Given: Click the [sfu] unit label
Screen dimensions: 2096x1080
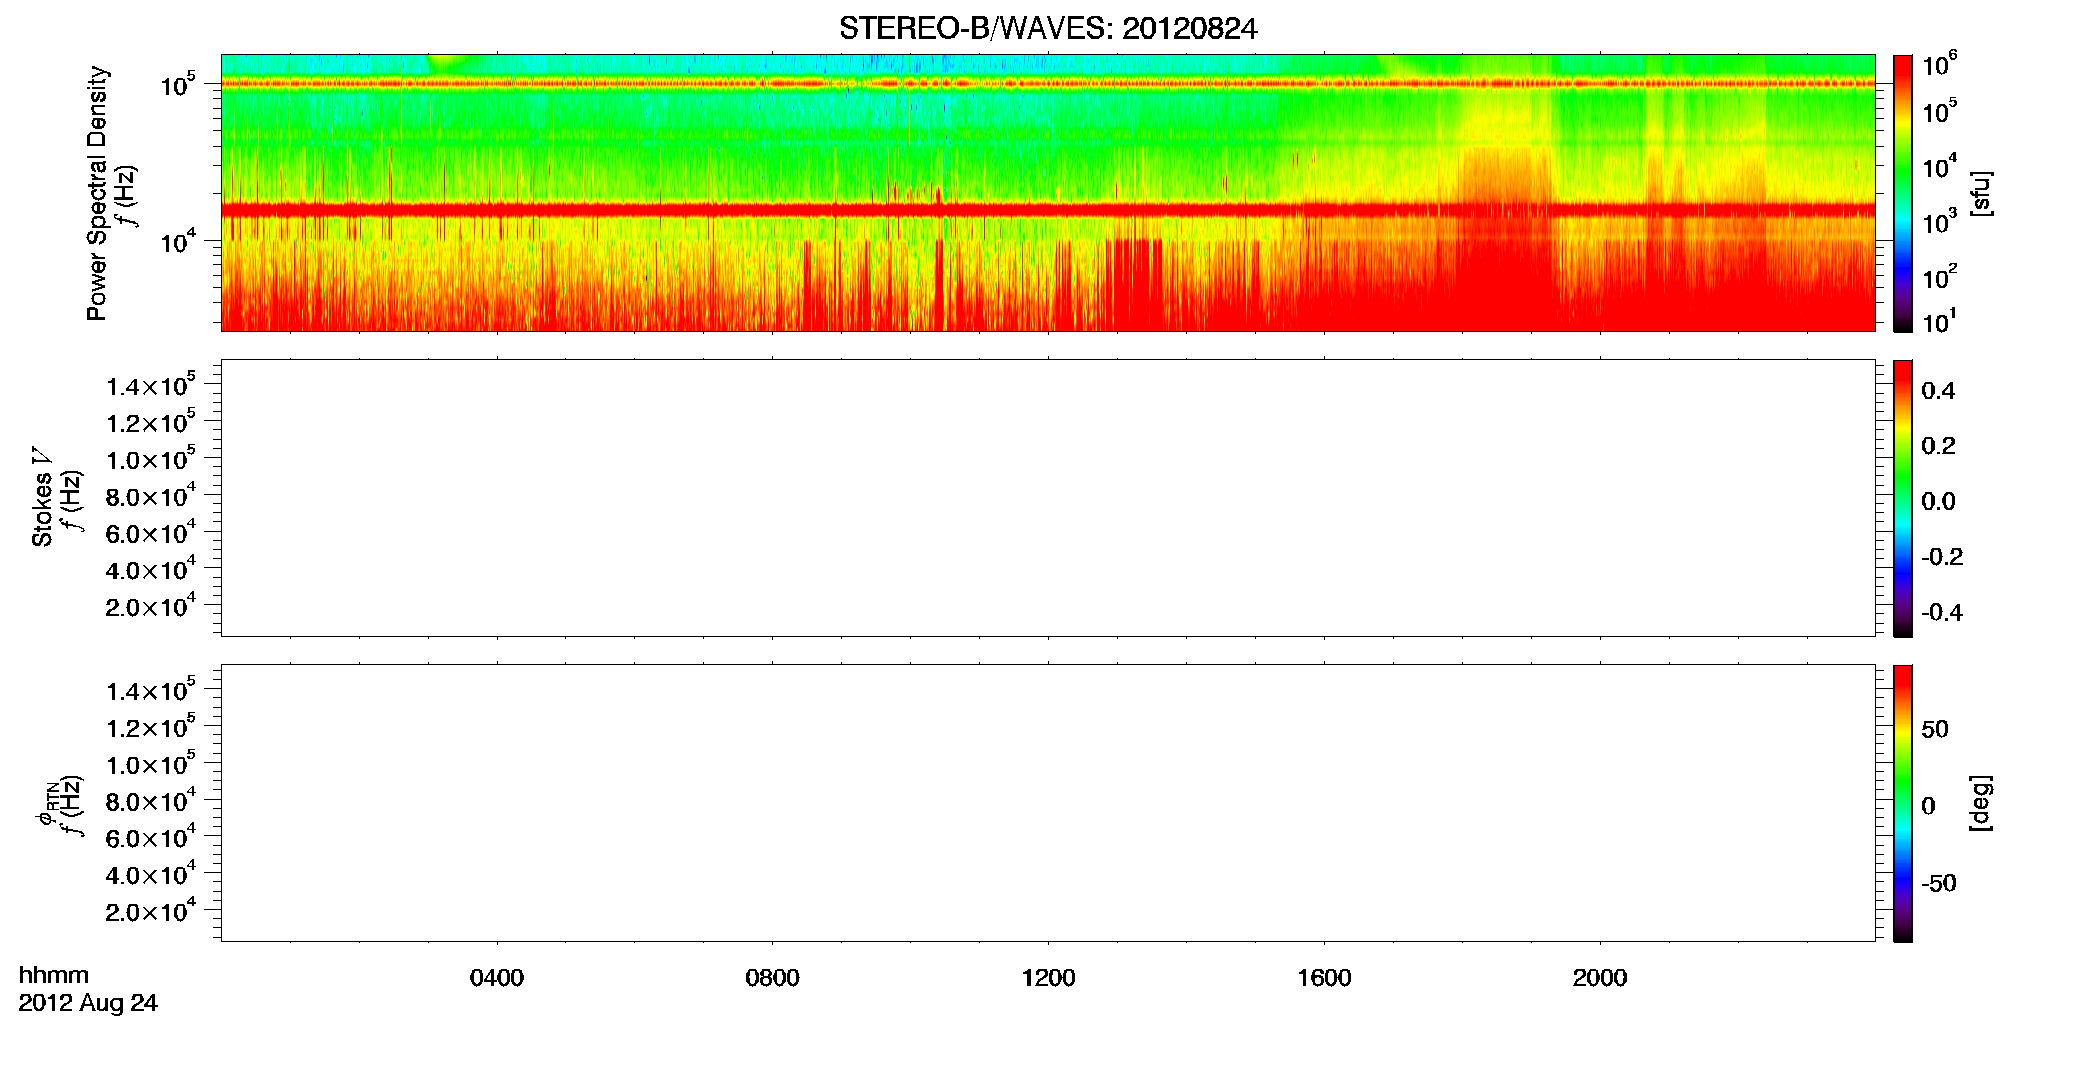Looking at the screenshot, I should (x=1981, y=193).
